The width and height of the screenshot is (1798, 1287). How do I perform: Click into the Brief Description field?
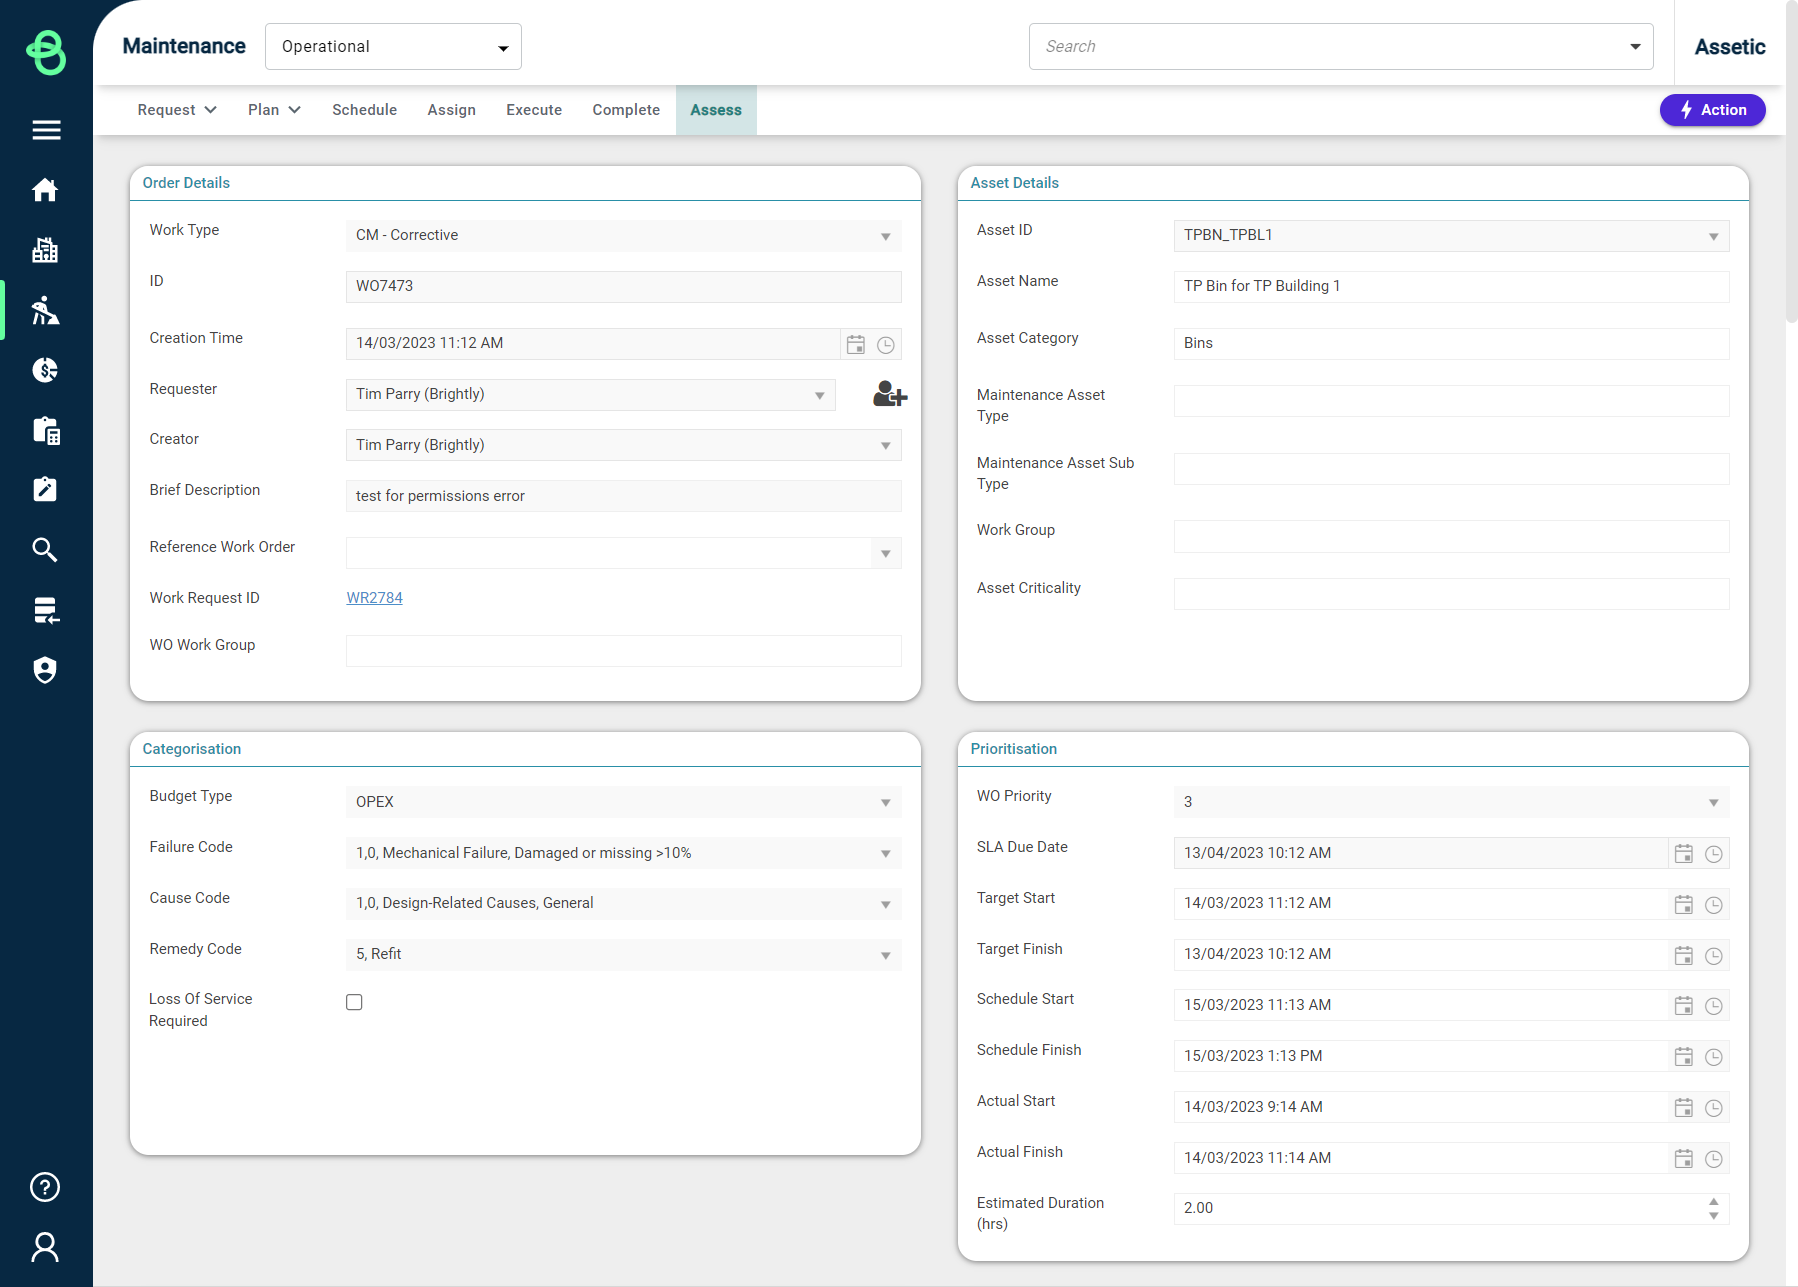click(622, 496)
